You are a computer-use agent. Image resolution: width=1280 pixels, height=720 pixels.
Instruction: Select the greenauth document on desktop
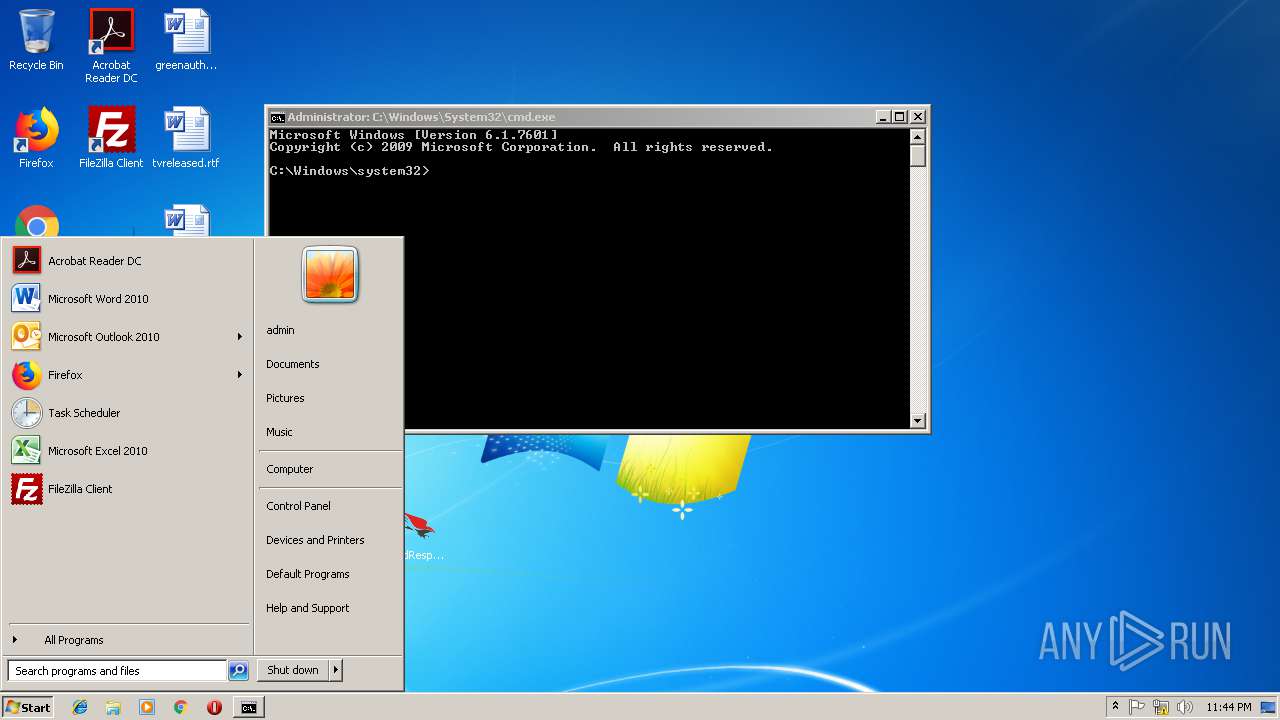[186, 40]
